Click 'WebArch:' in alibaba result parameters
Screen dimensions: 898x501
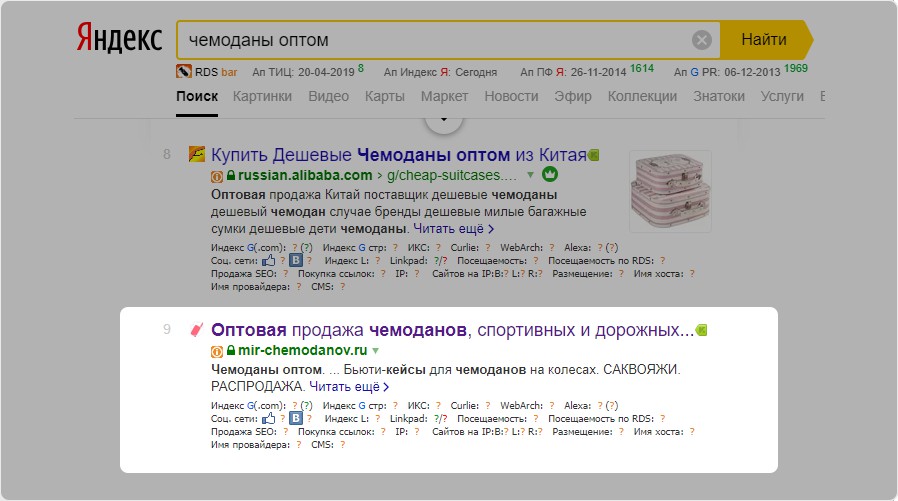click(x=521, y=247)
